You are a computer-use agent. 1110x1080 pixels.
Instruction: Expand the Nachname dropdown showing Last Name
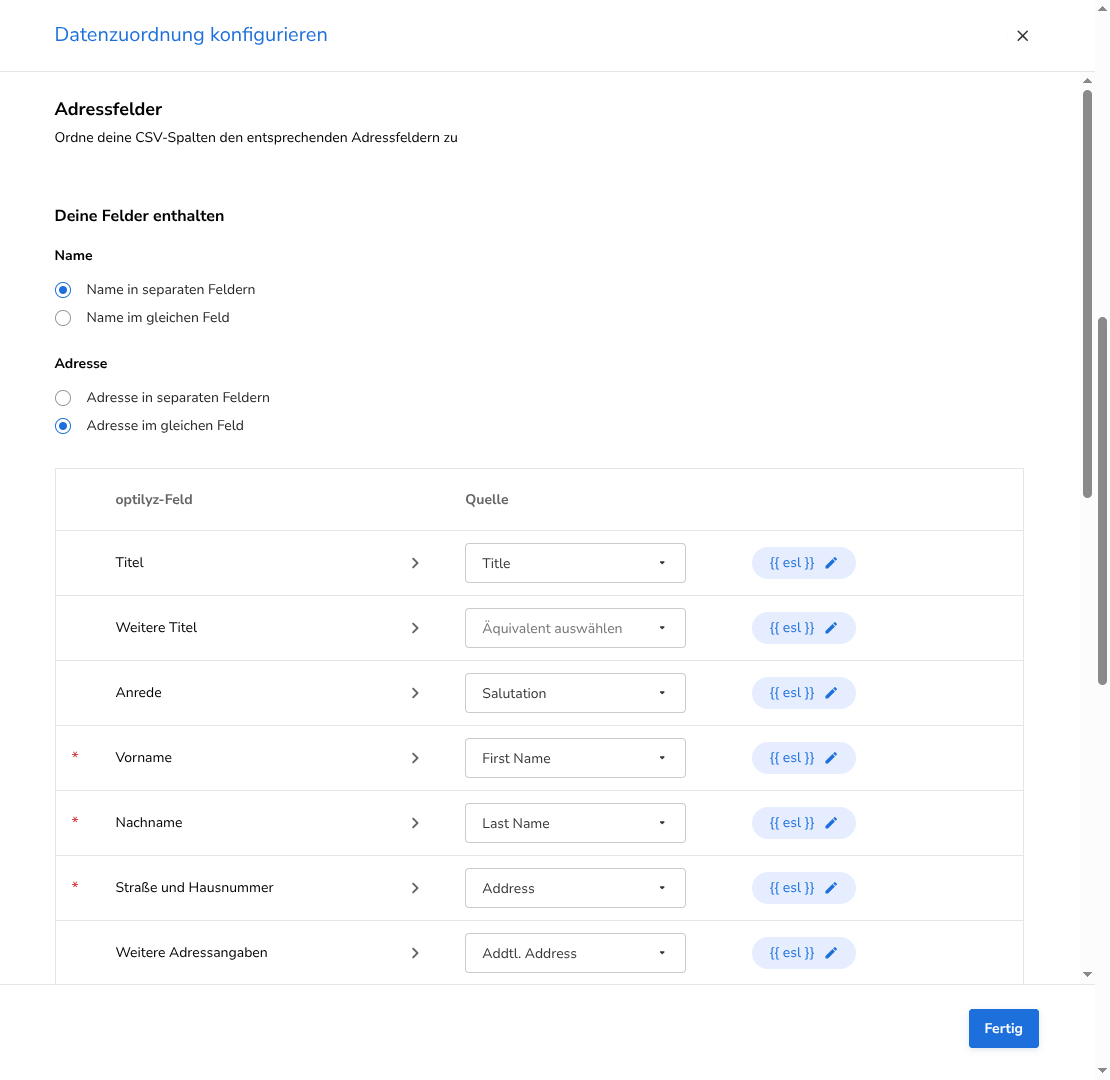[575, 823]
